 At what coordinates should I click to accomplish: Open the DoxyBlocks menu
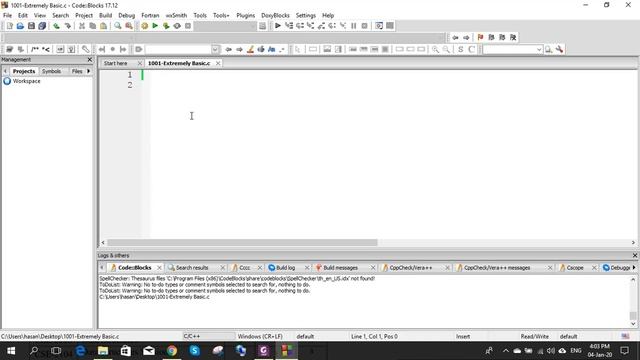click(275, 15)
